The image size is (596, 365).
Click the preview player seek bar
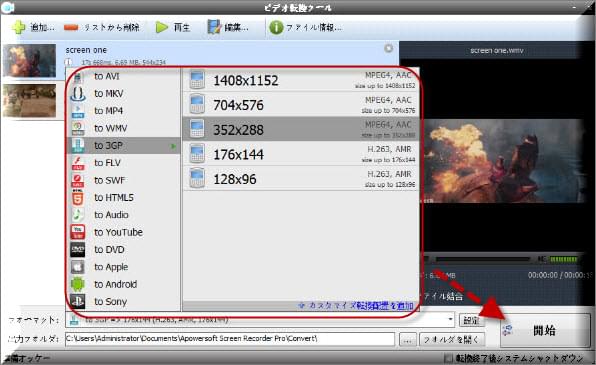pos(482,259)
